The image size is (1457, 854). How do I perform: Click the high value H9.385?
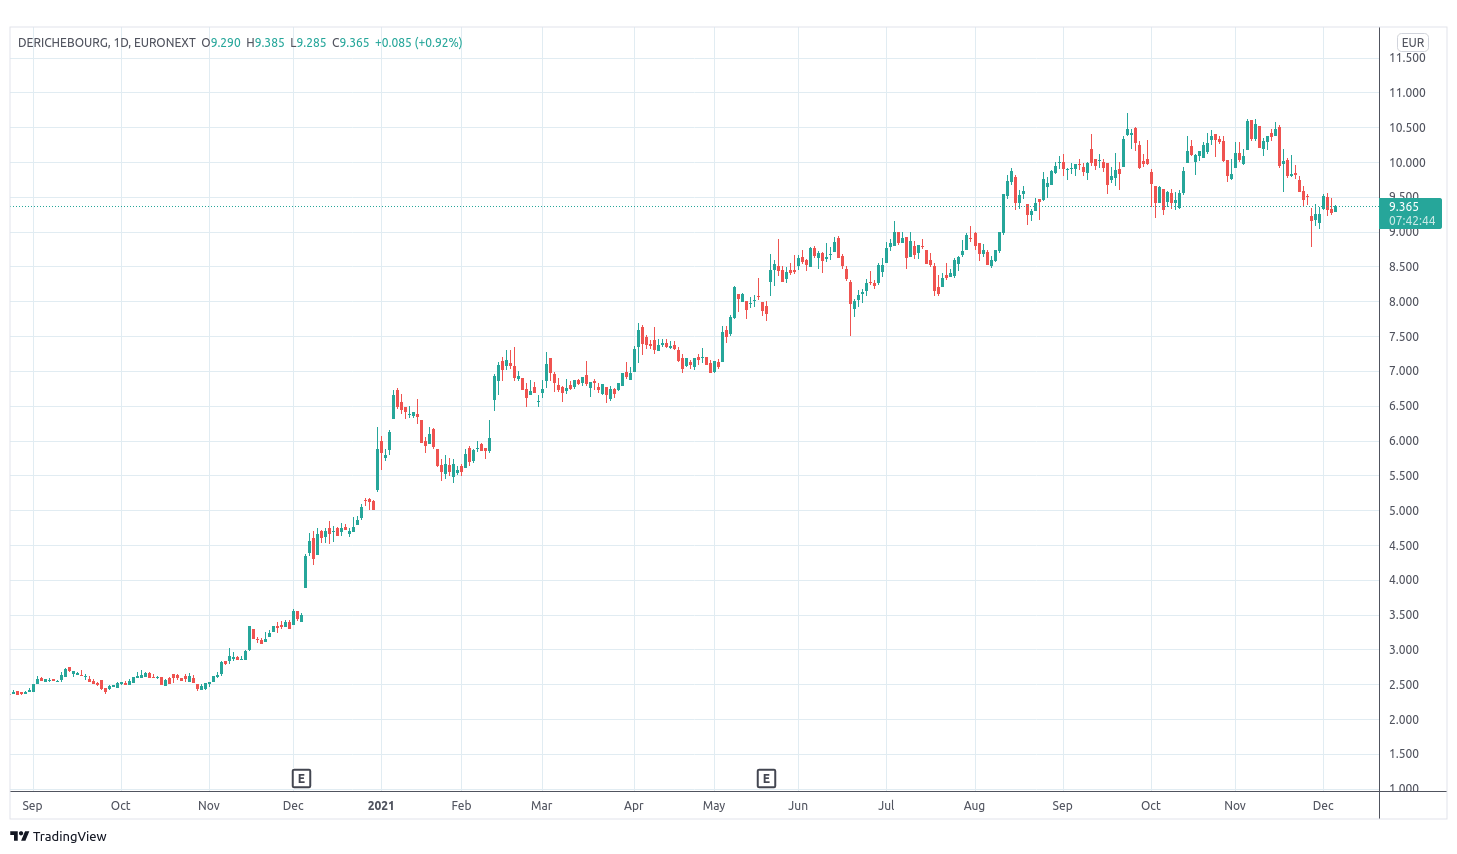[x=266, y=43]
